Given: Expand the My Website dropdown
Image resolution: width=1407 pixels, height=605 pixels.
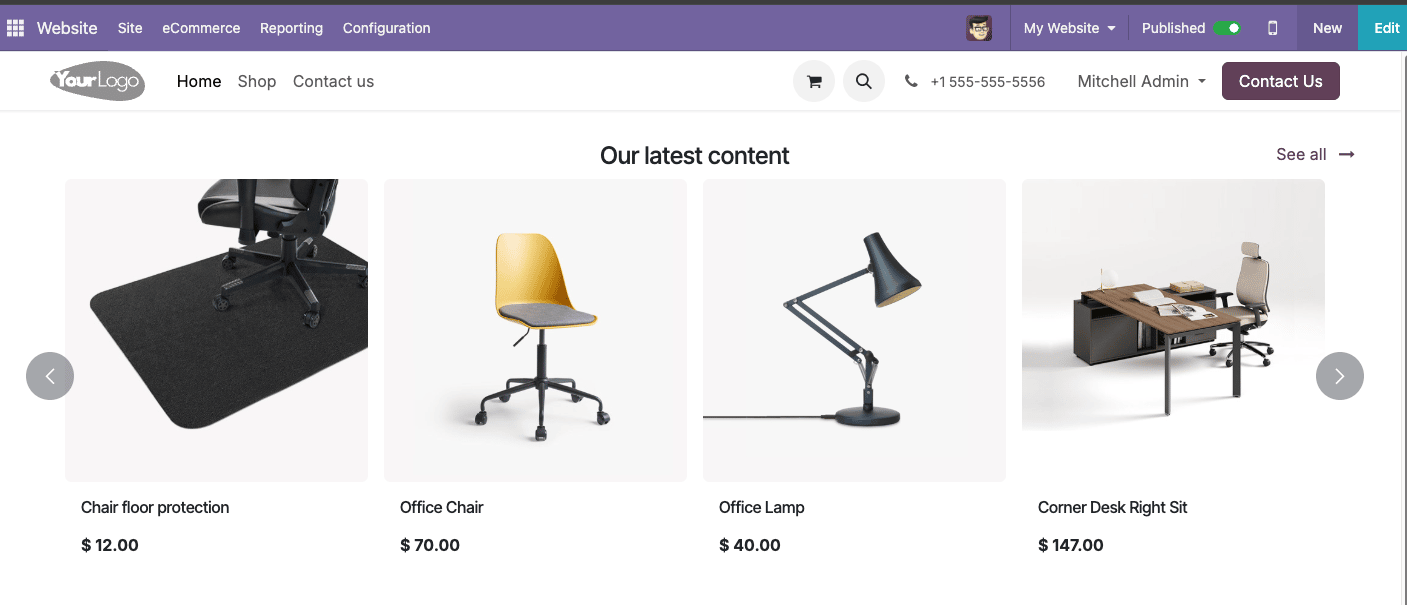Looking at the screenshot, I should (x=1069, y=28).
